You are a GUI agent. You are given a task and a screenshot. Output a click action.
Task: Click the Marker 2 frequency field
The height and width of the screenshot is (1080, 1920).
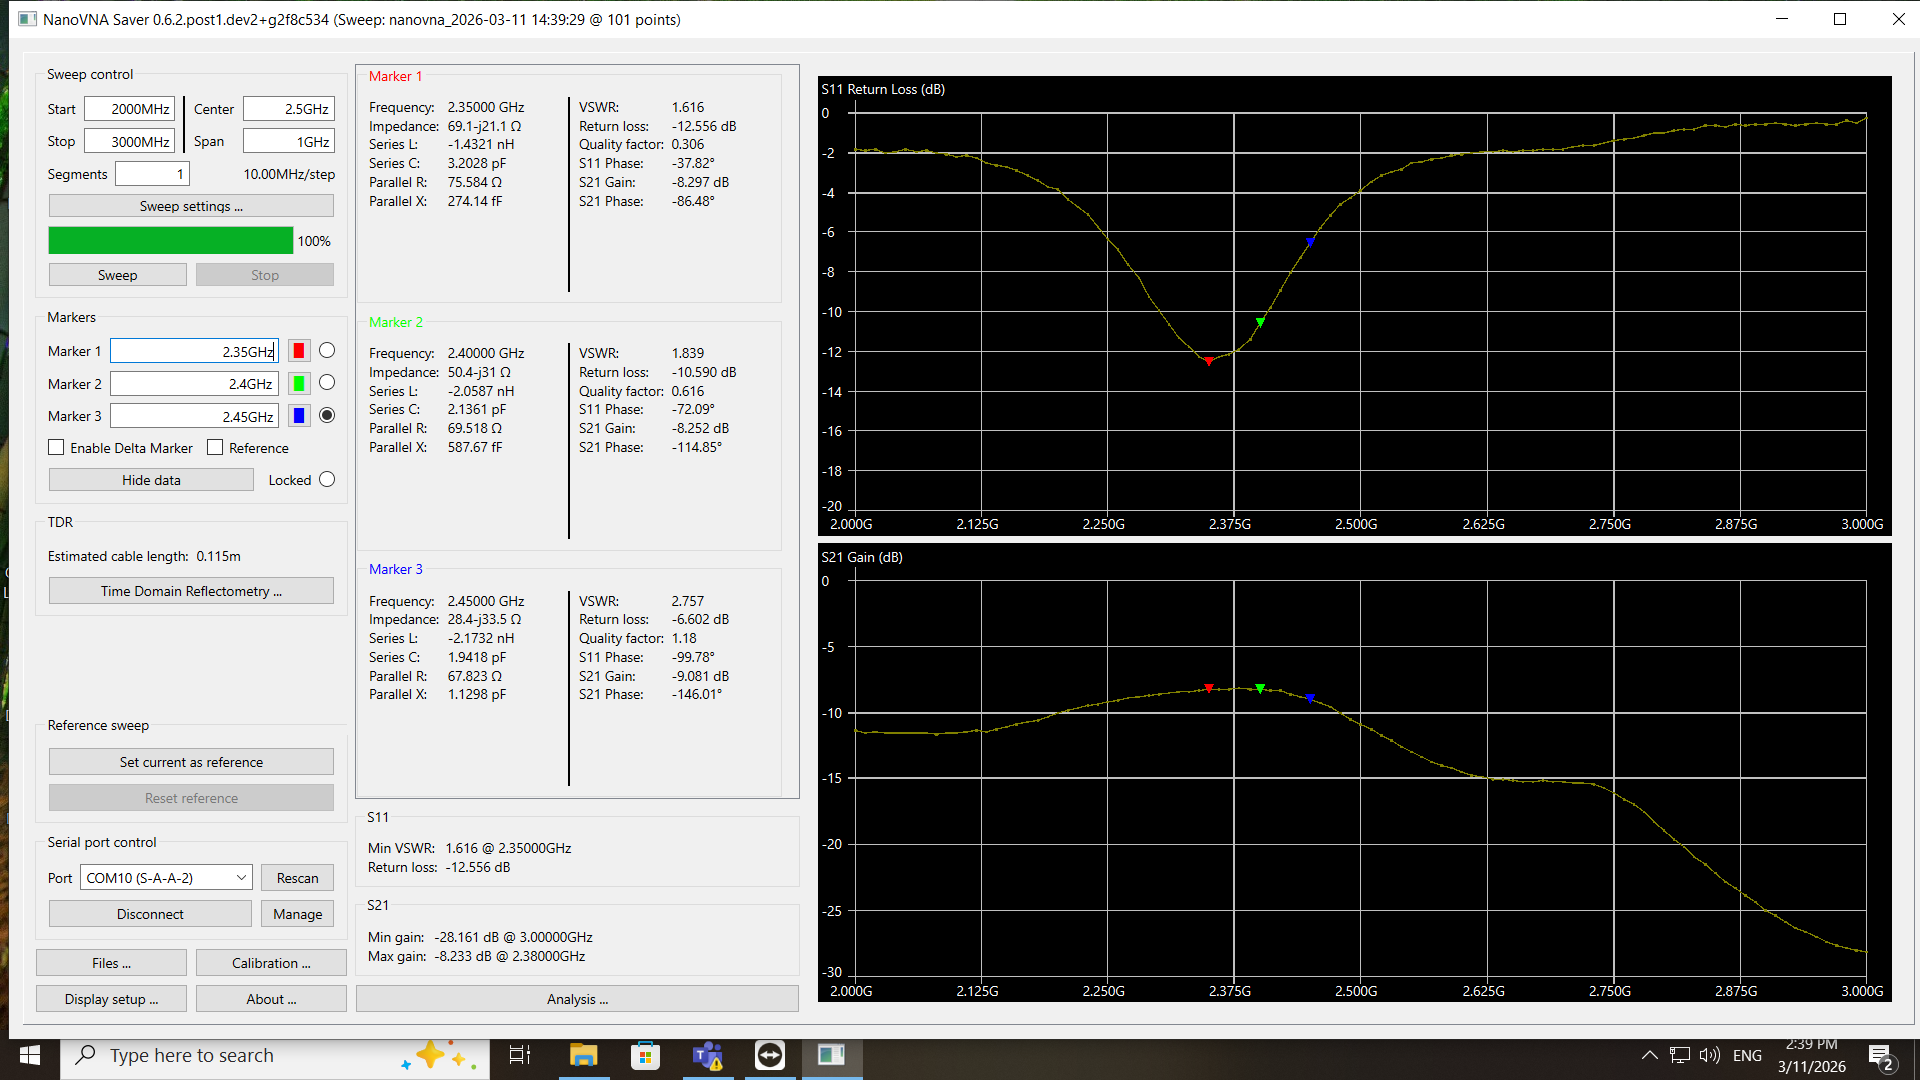pos(194,384)
